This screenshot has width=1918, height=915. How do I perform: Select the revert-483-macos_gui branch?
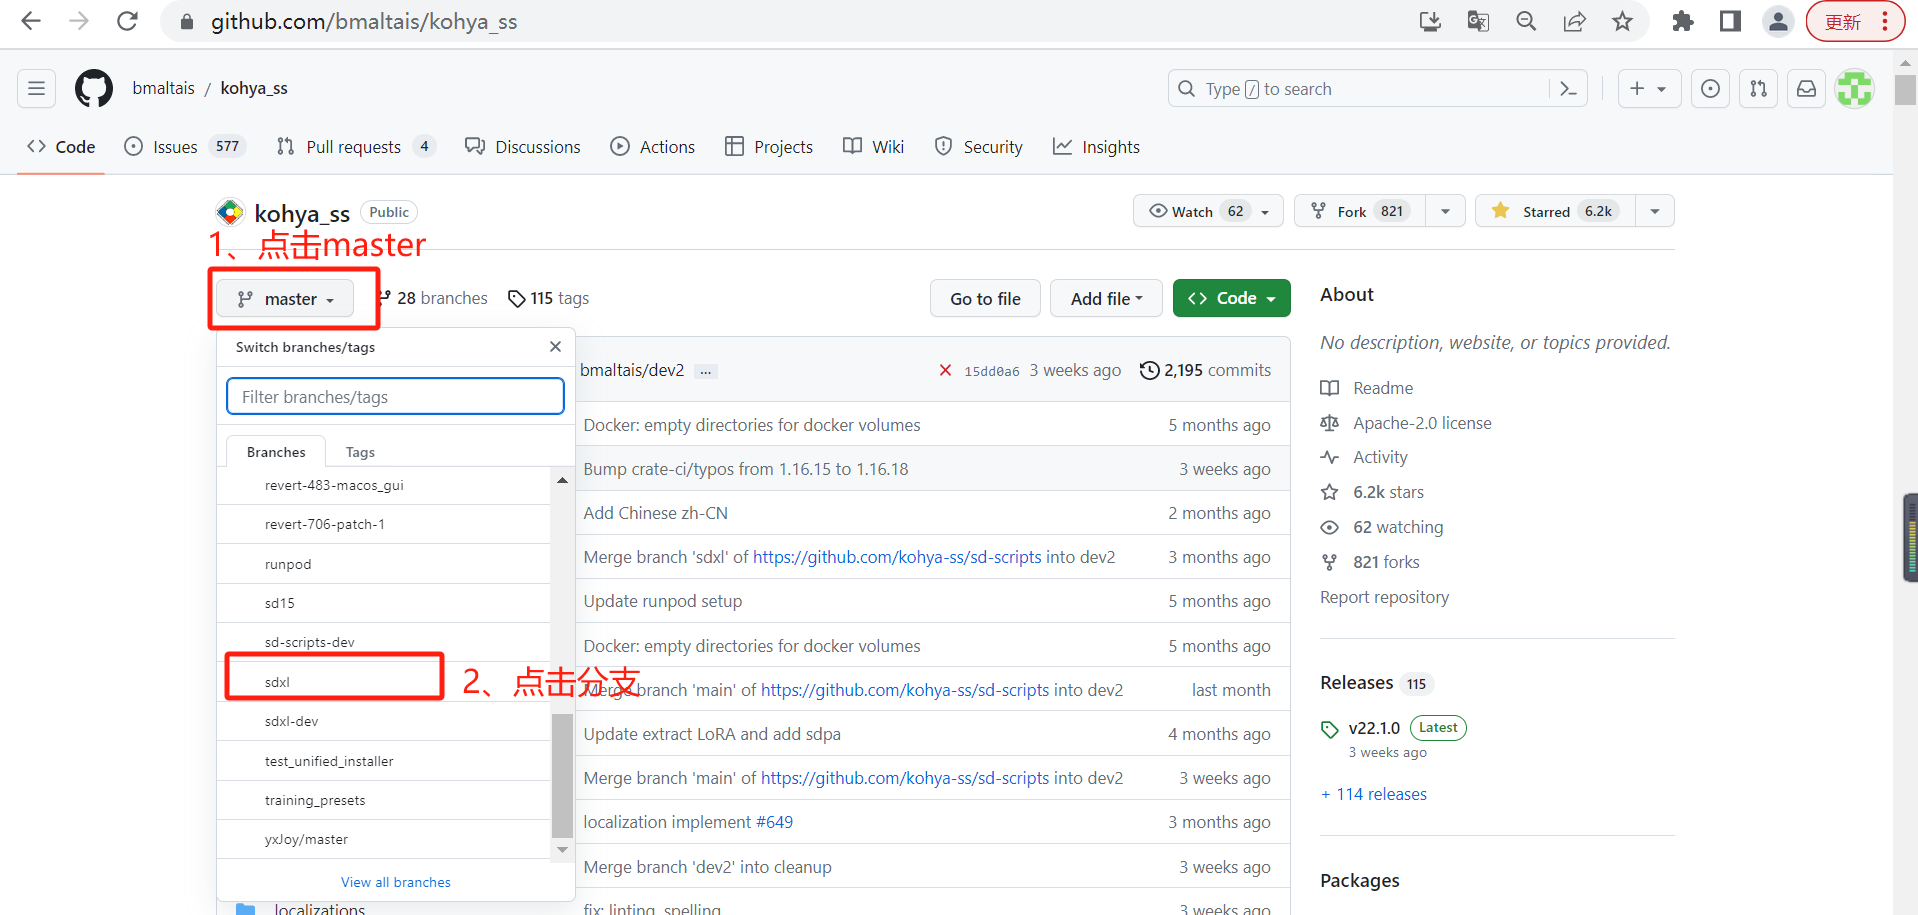(x=383, y=485)
